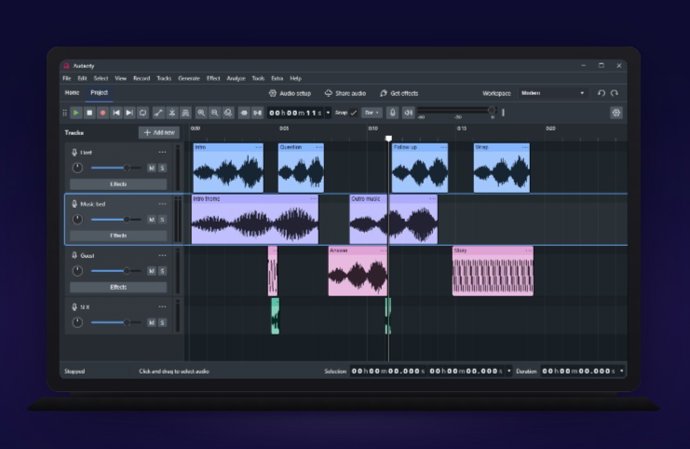
Task: Solo the SFX track
Action: (162, 322)
